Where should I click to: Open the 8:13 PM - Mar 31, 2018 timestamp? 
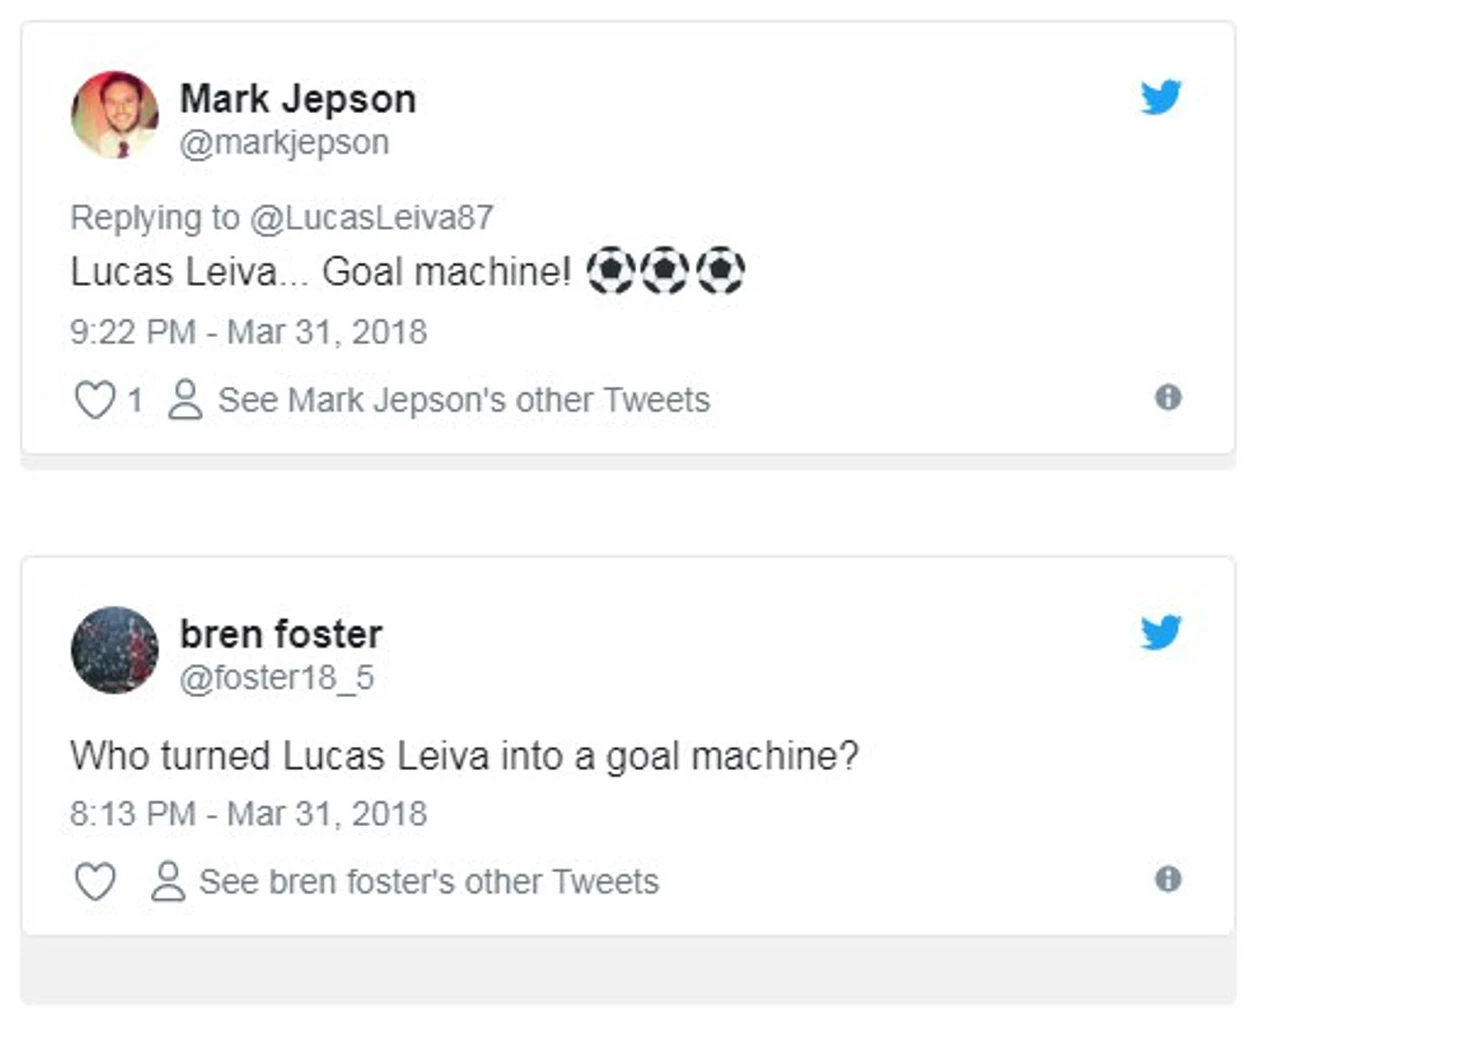[x=248, y=814]
